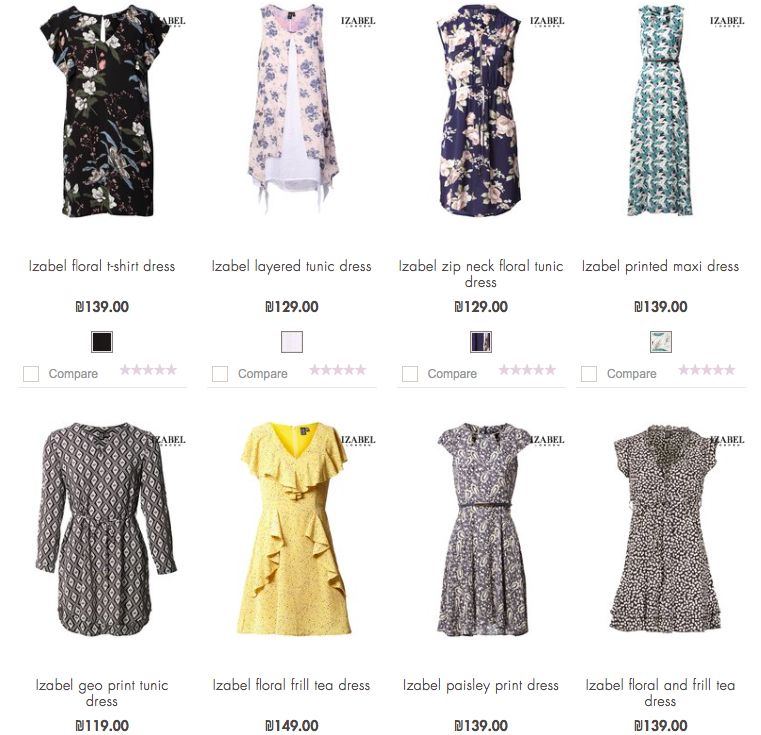Tick Compare for Izabel floral t-shirt dress
This screenshot has height=735, width=761.
31,374
